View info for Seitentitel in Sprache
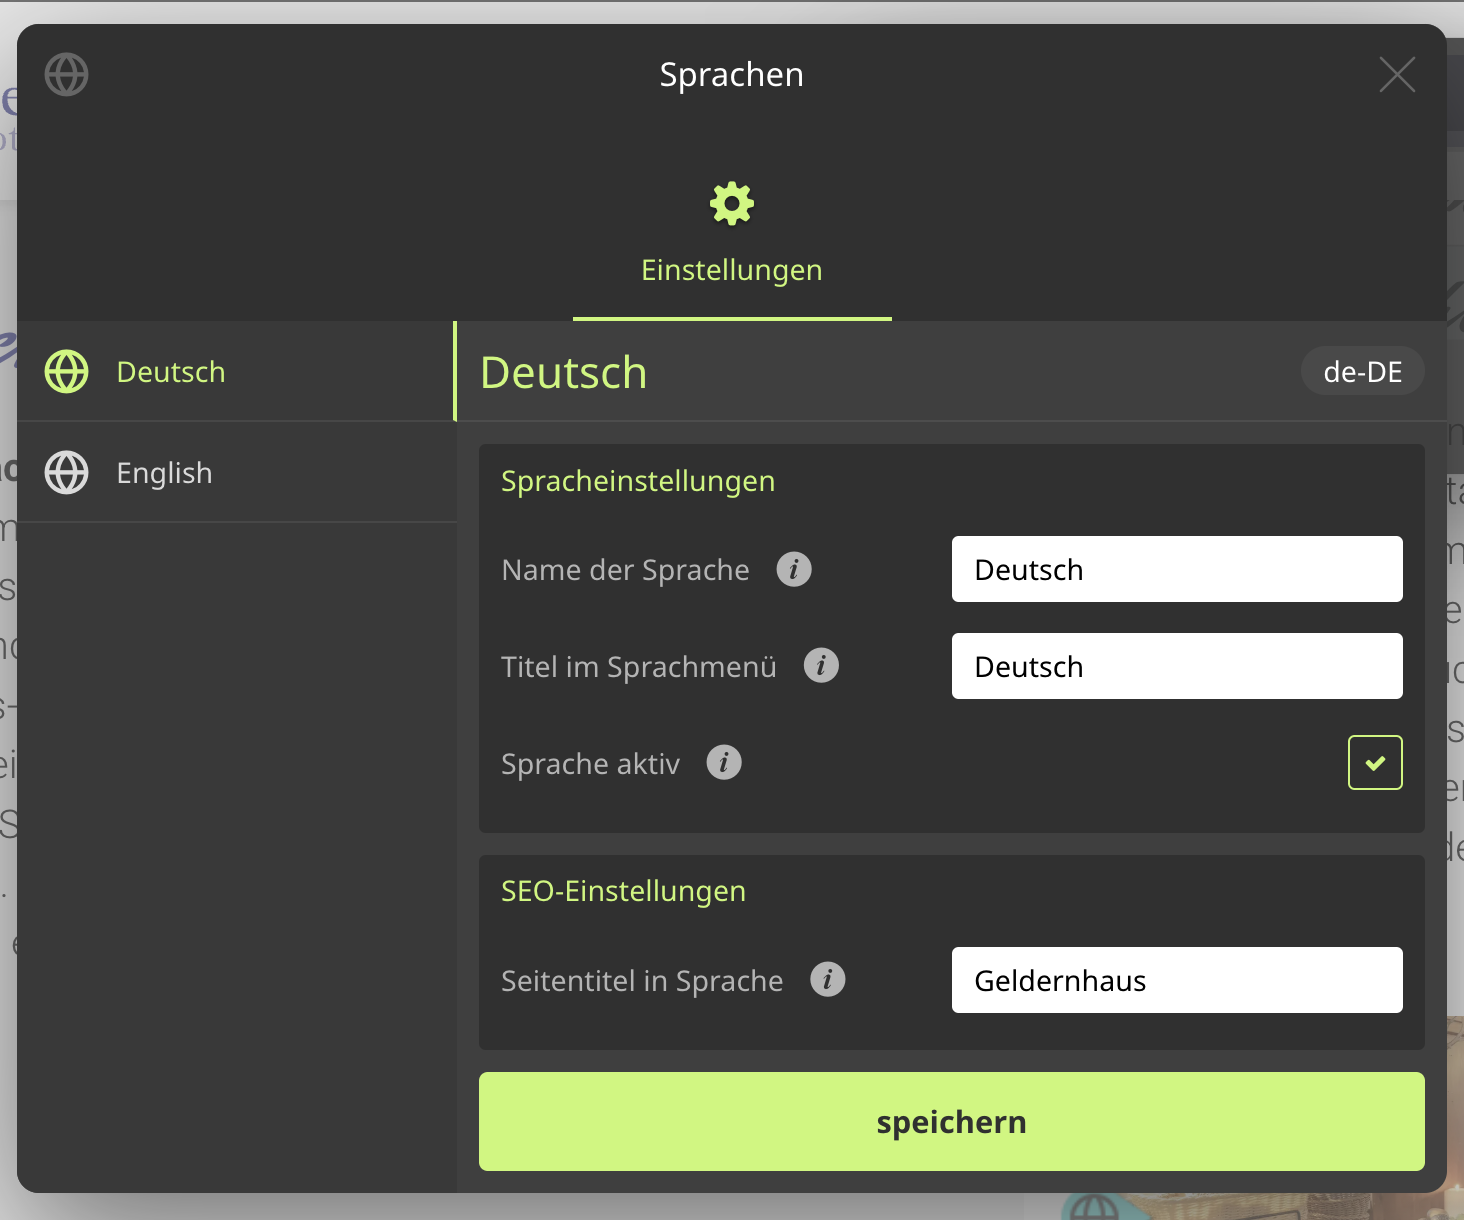Viewport: 1464px width, 1220px height. pyautogui.click(x=827, y=980)
